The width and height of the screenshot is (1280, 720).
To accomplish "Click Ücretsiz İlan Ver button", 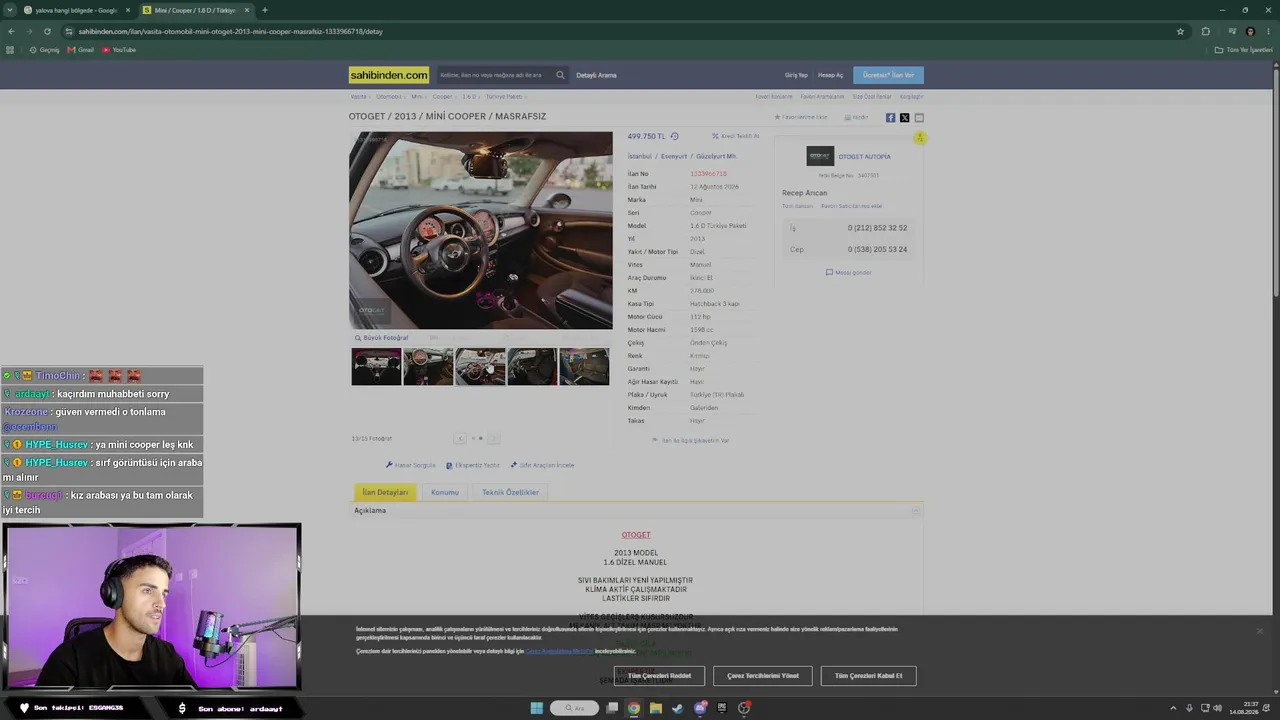I will click(x=888, y=75).
